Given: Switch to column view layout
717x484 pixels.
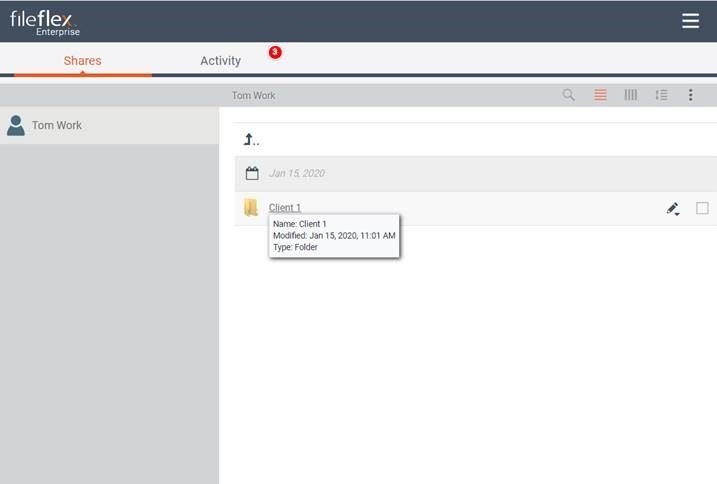Looking at the screenshot, I should tap(630, 95).
